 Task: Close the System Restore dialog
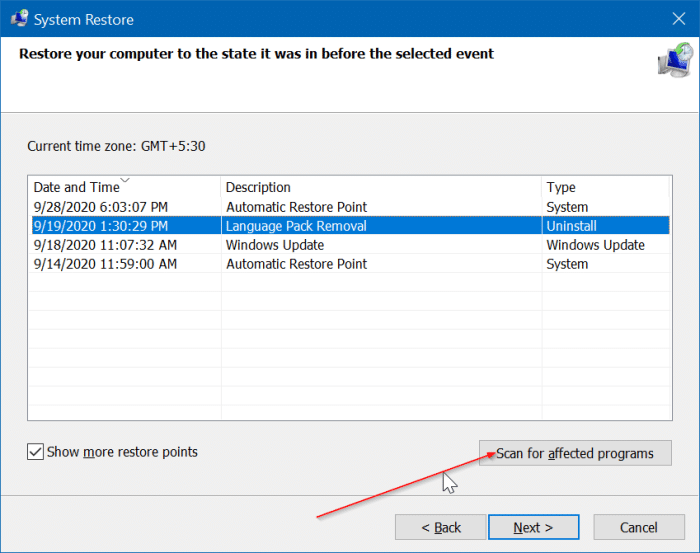pyautogui.click(x=679, y=19)
